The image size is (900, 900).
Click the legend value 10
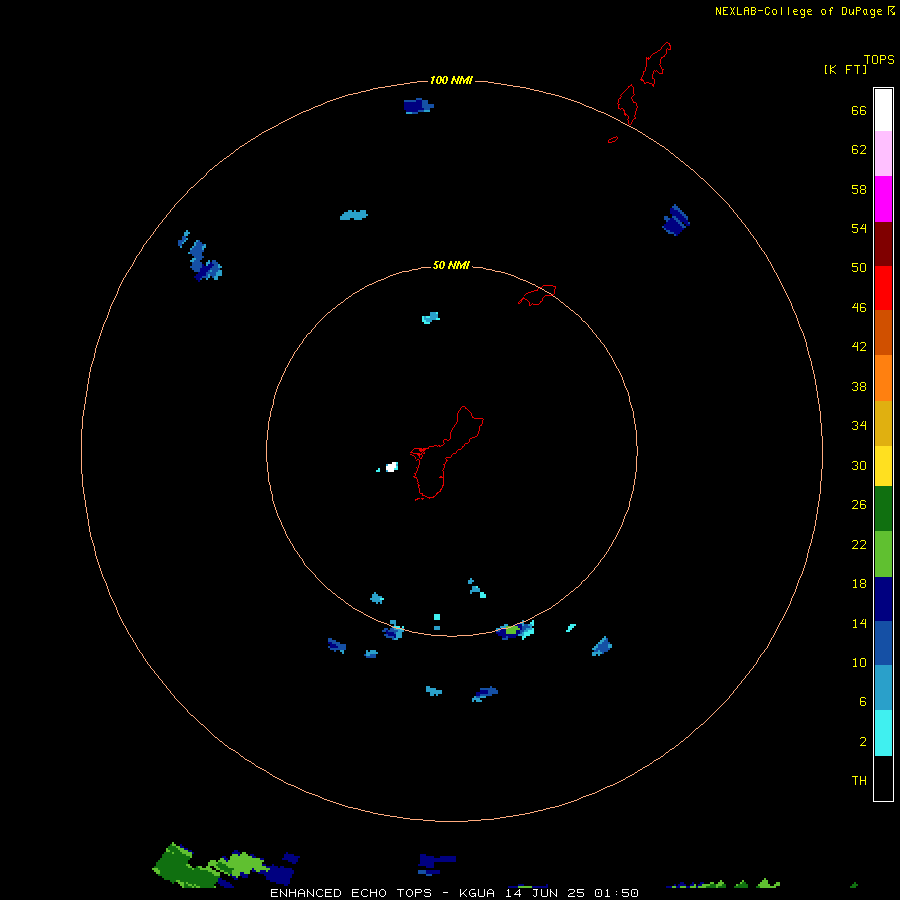859,663
